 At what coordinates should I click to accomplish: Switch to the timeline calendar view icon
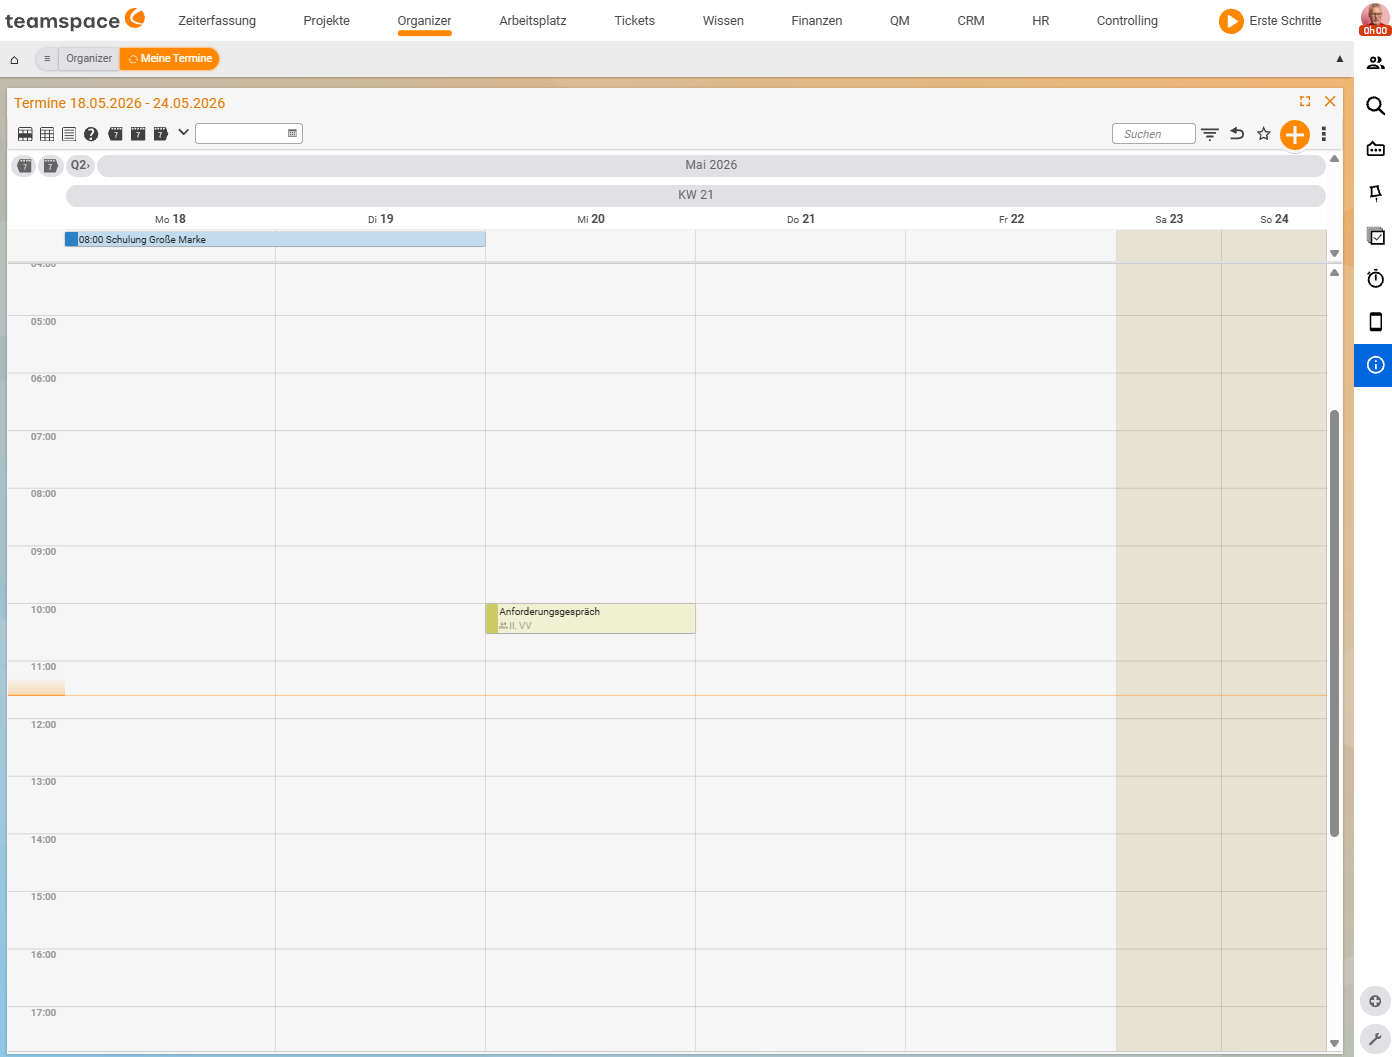point(25,134)
